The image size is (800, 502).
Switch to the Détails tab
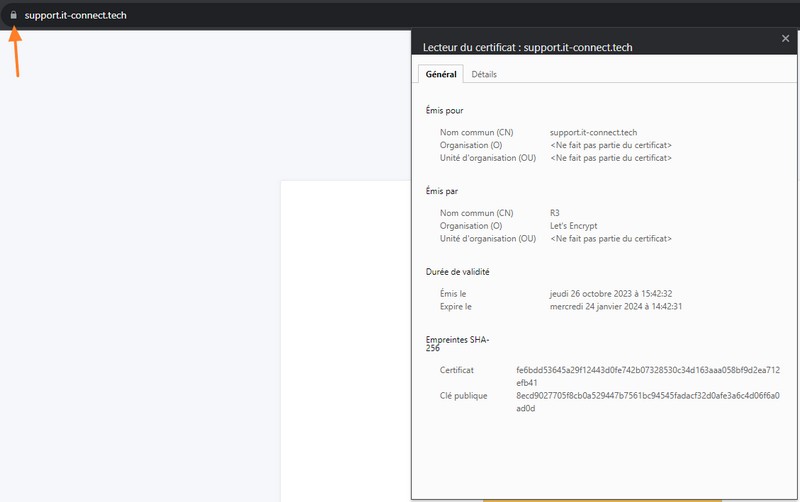click(484, 75)
